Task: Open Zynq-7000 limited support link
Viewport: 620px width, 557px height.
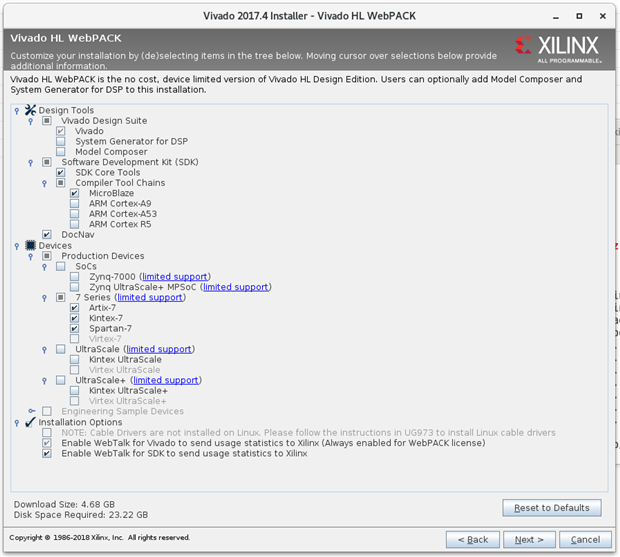Action: (175, 277)
